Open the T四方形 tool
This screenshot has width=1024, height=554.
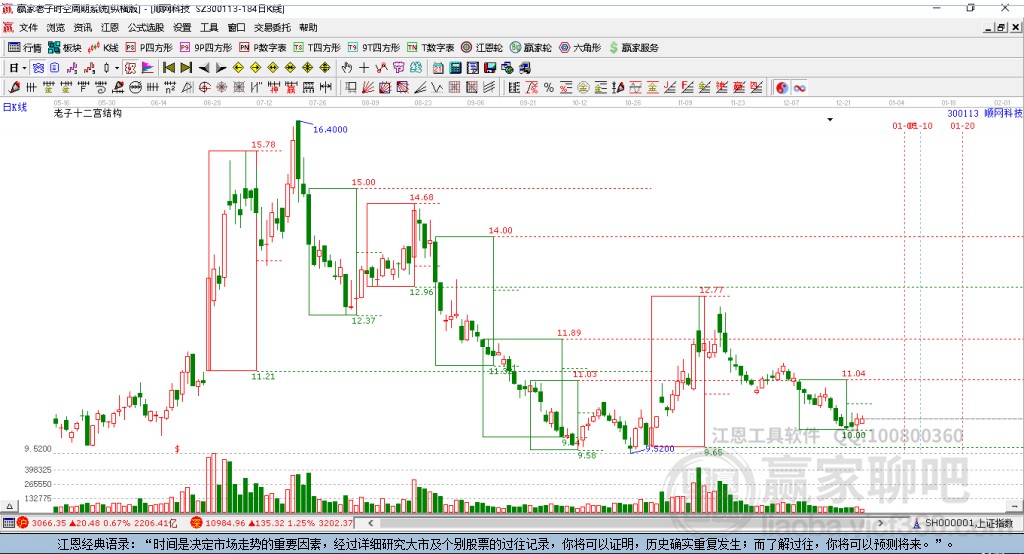pyautogui.click(x=317, y=48)
